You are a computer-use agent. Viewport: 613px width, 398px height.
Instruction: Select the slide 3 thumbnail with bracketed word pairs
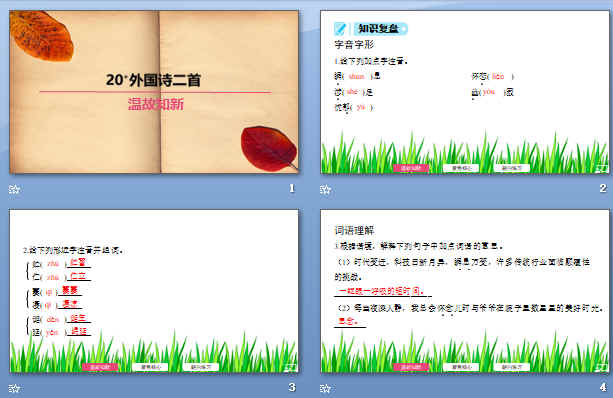pos(154,291)
